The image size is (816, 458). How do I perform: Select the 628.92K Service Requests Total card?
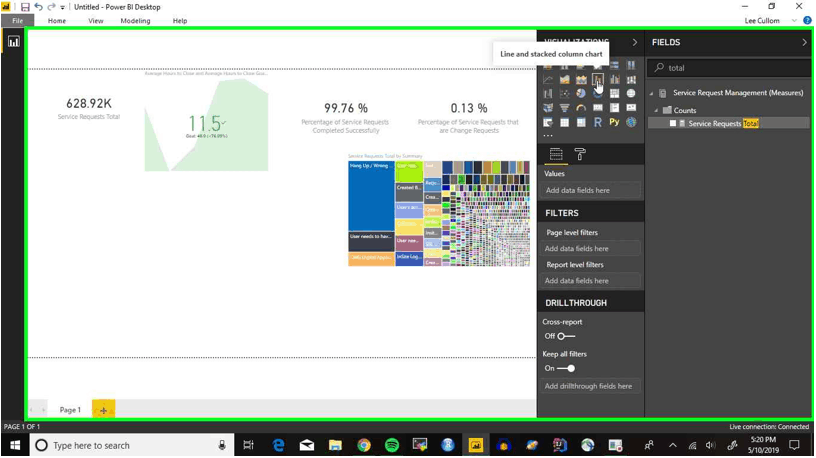[89, 108]
